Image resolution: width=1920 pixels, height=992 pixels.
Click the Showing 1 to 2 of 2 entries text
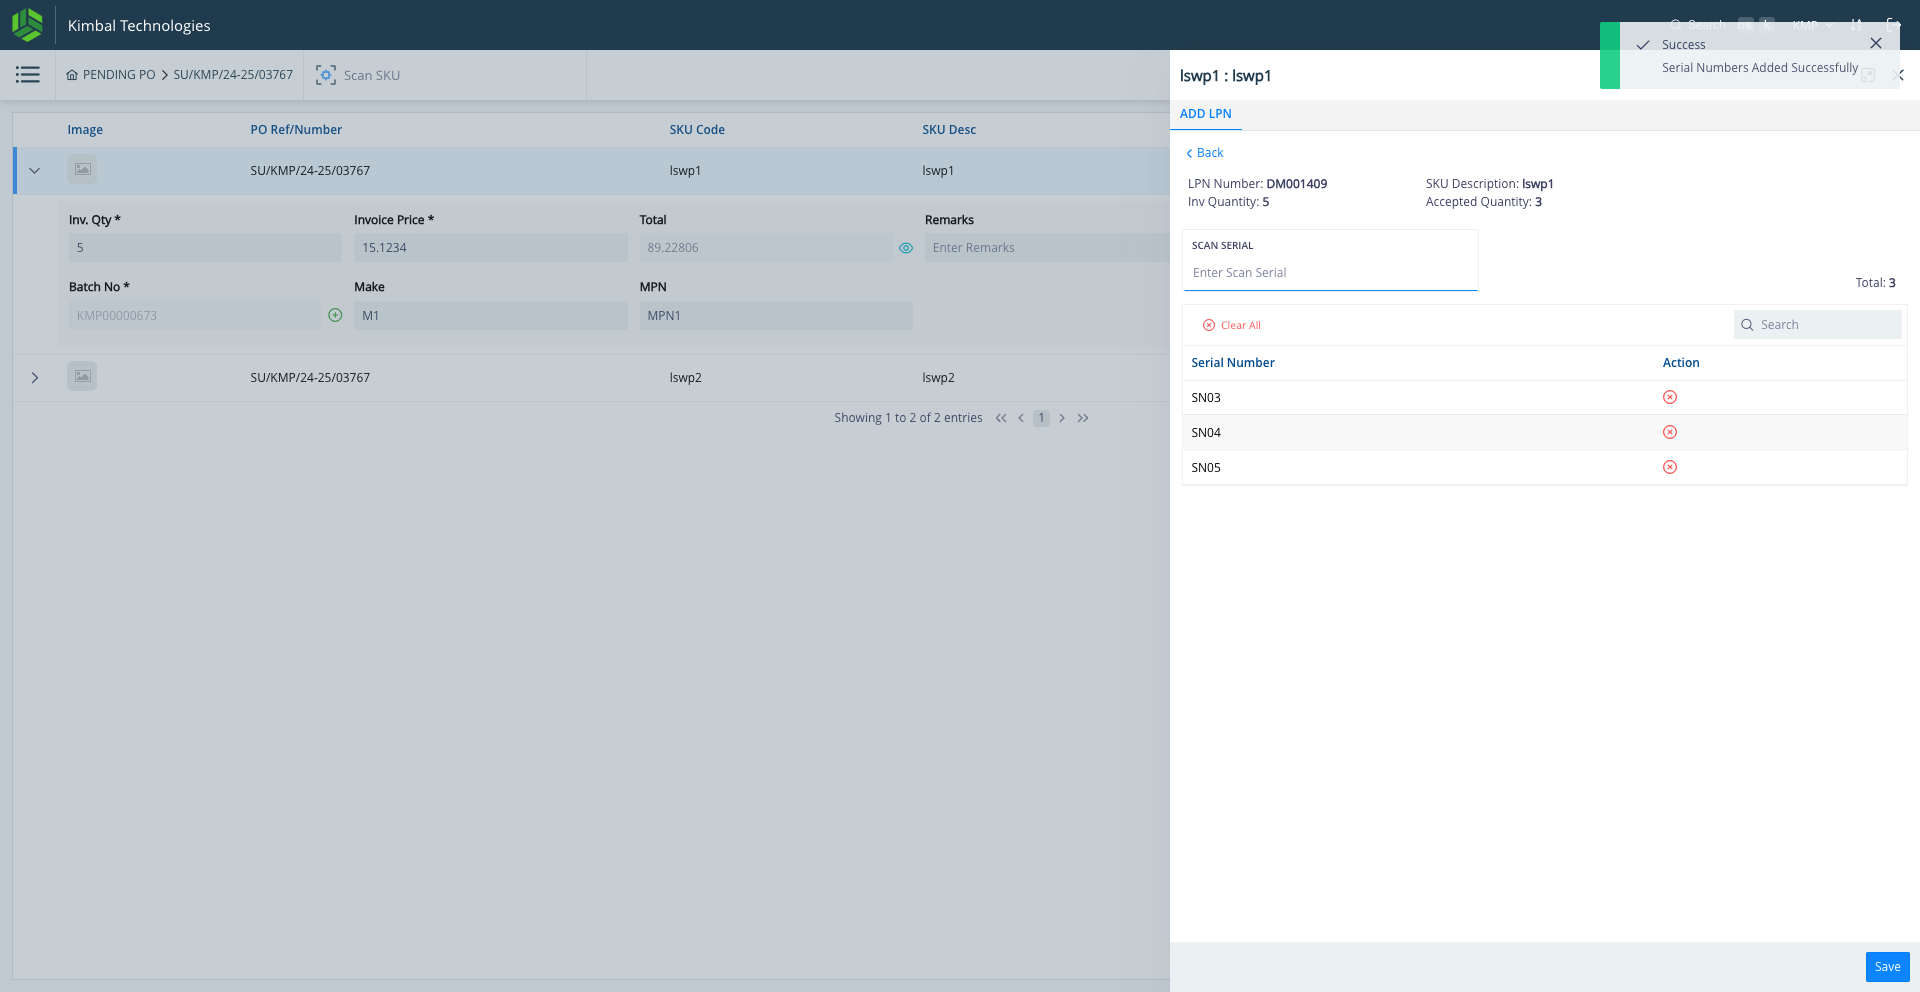(x=908, y=418)
